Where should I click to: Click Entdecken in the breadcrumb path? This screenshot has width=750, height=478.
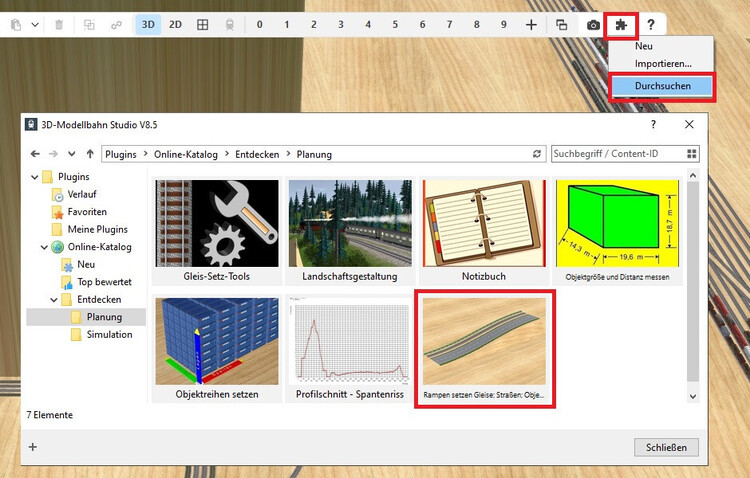tap(257, 155)
